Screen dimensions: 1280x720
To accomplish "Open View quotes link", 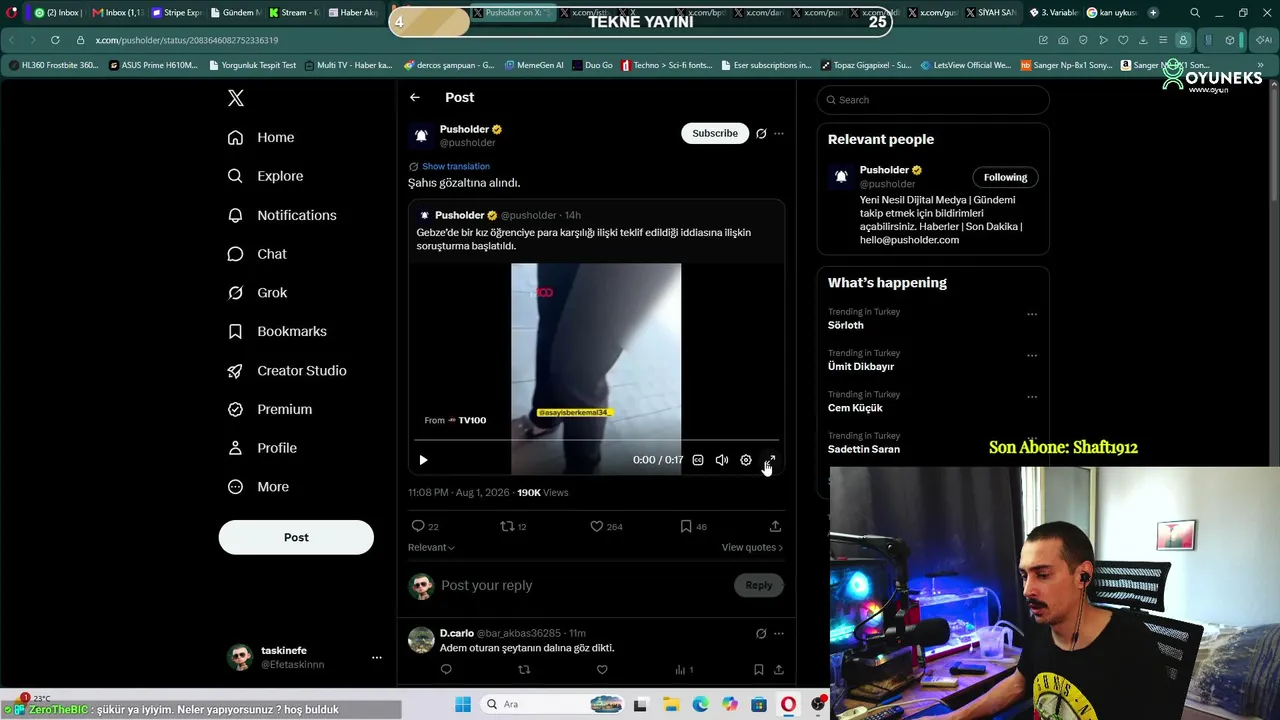I will pyautogui.click(x=752, y=547).
